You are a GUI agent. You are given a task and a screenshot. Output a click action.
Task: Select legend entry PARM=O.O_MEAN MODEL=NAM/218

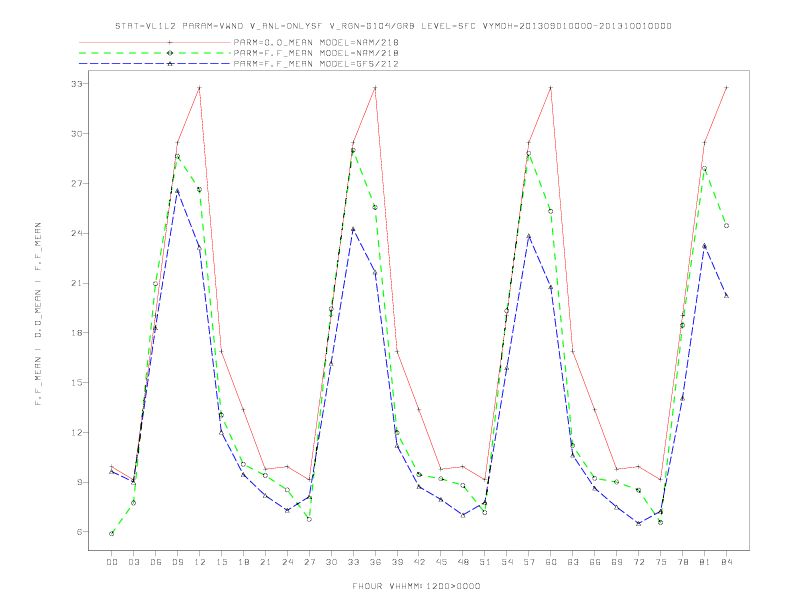[x=316, y=42]
